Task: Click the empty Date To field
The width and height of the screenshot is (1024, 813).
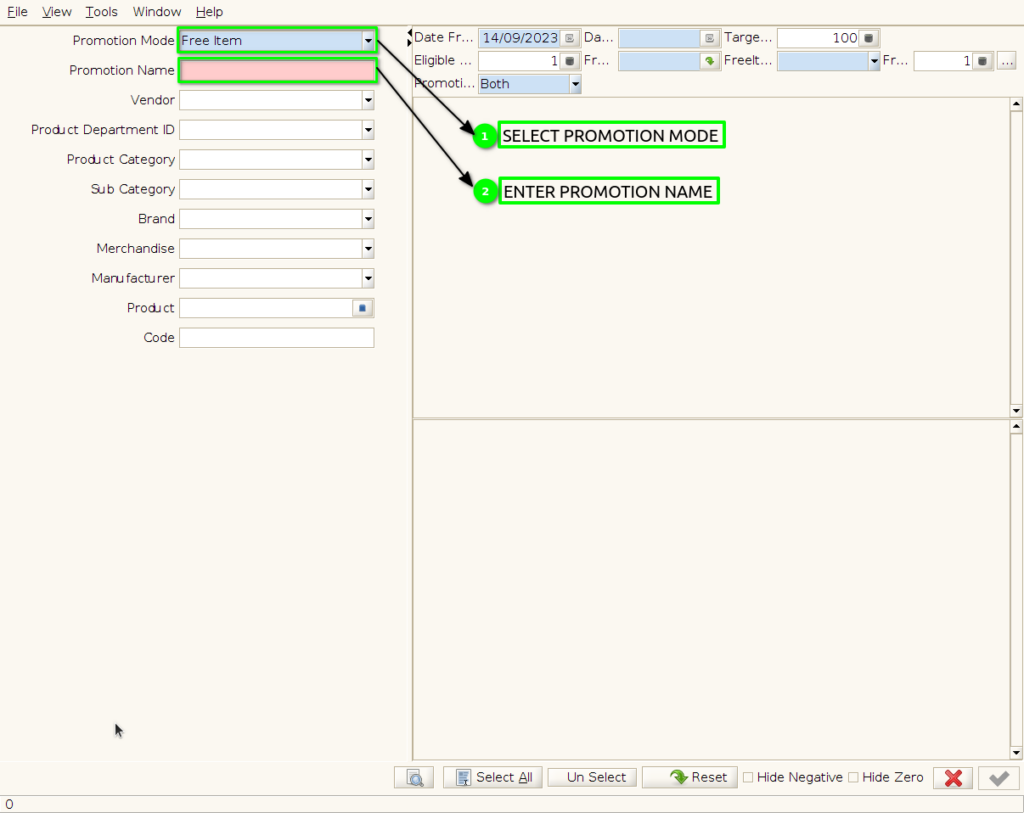Action: click(660, 39)
